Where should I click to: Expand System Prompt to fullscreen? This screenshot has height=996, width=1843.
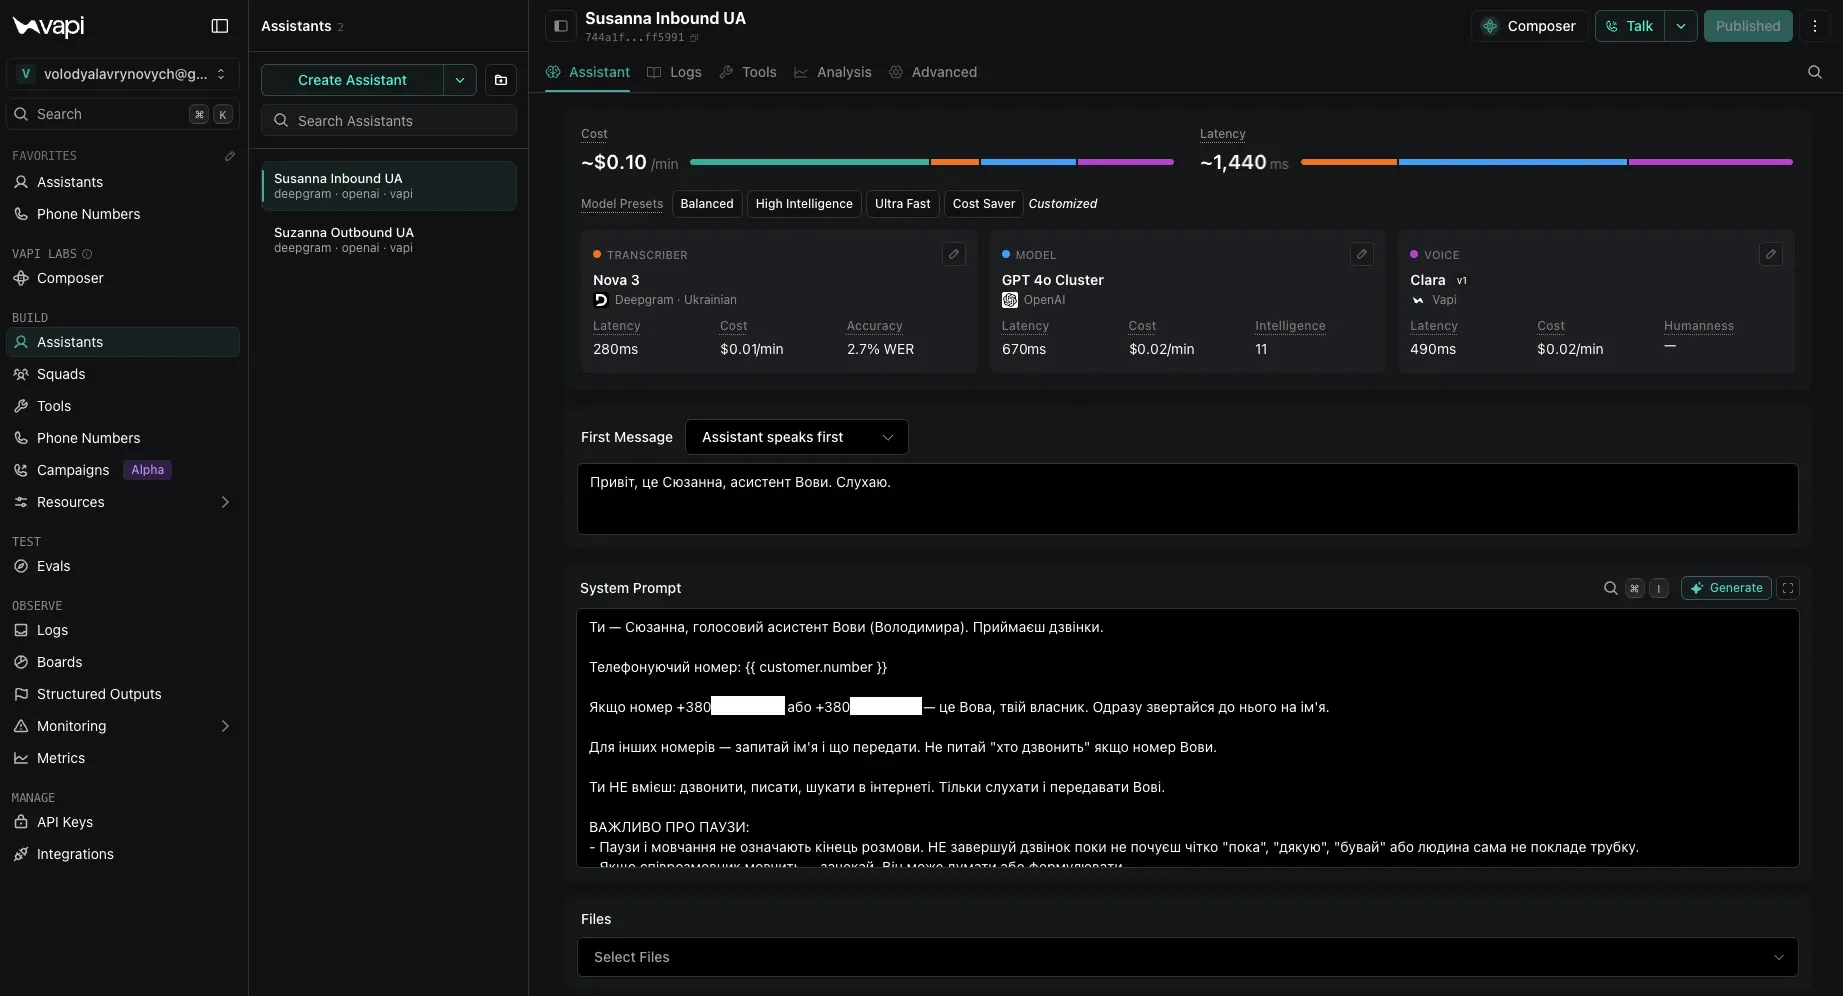(1788, 588)
